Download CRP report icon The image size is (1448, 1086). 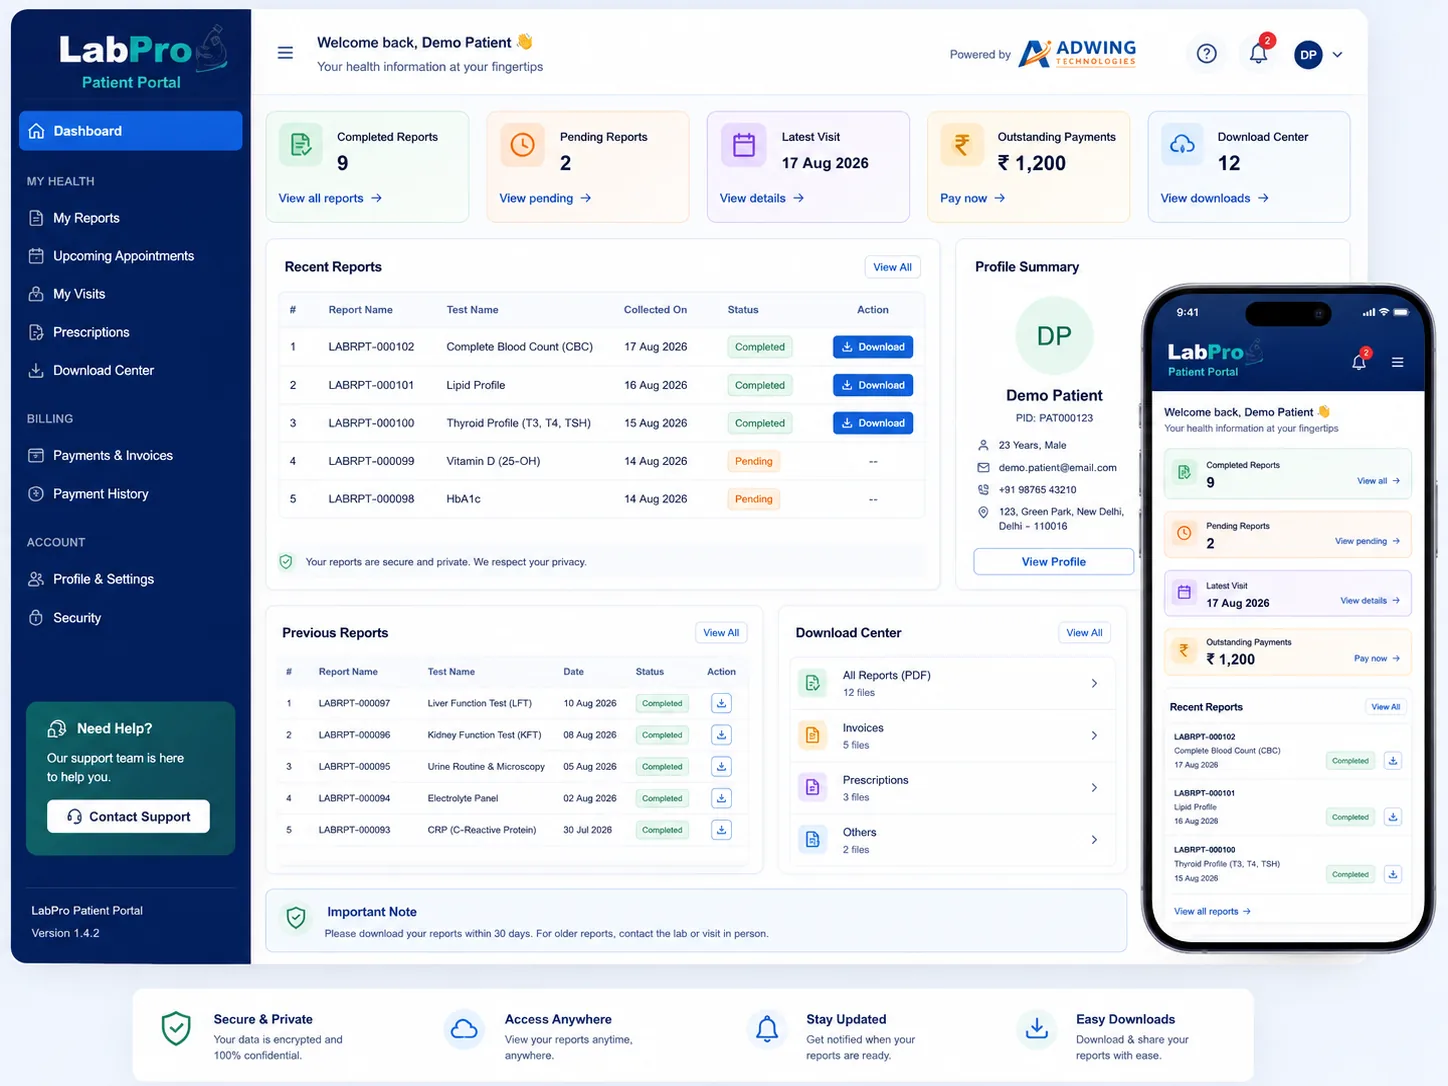click(721, 830)
